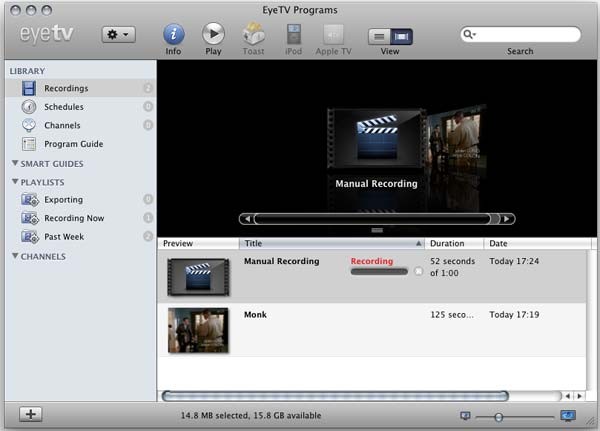Click the Play toolbar button
Image resolution: width=600 pixels, height=431 pixels.
tap(213, 34)
